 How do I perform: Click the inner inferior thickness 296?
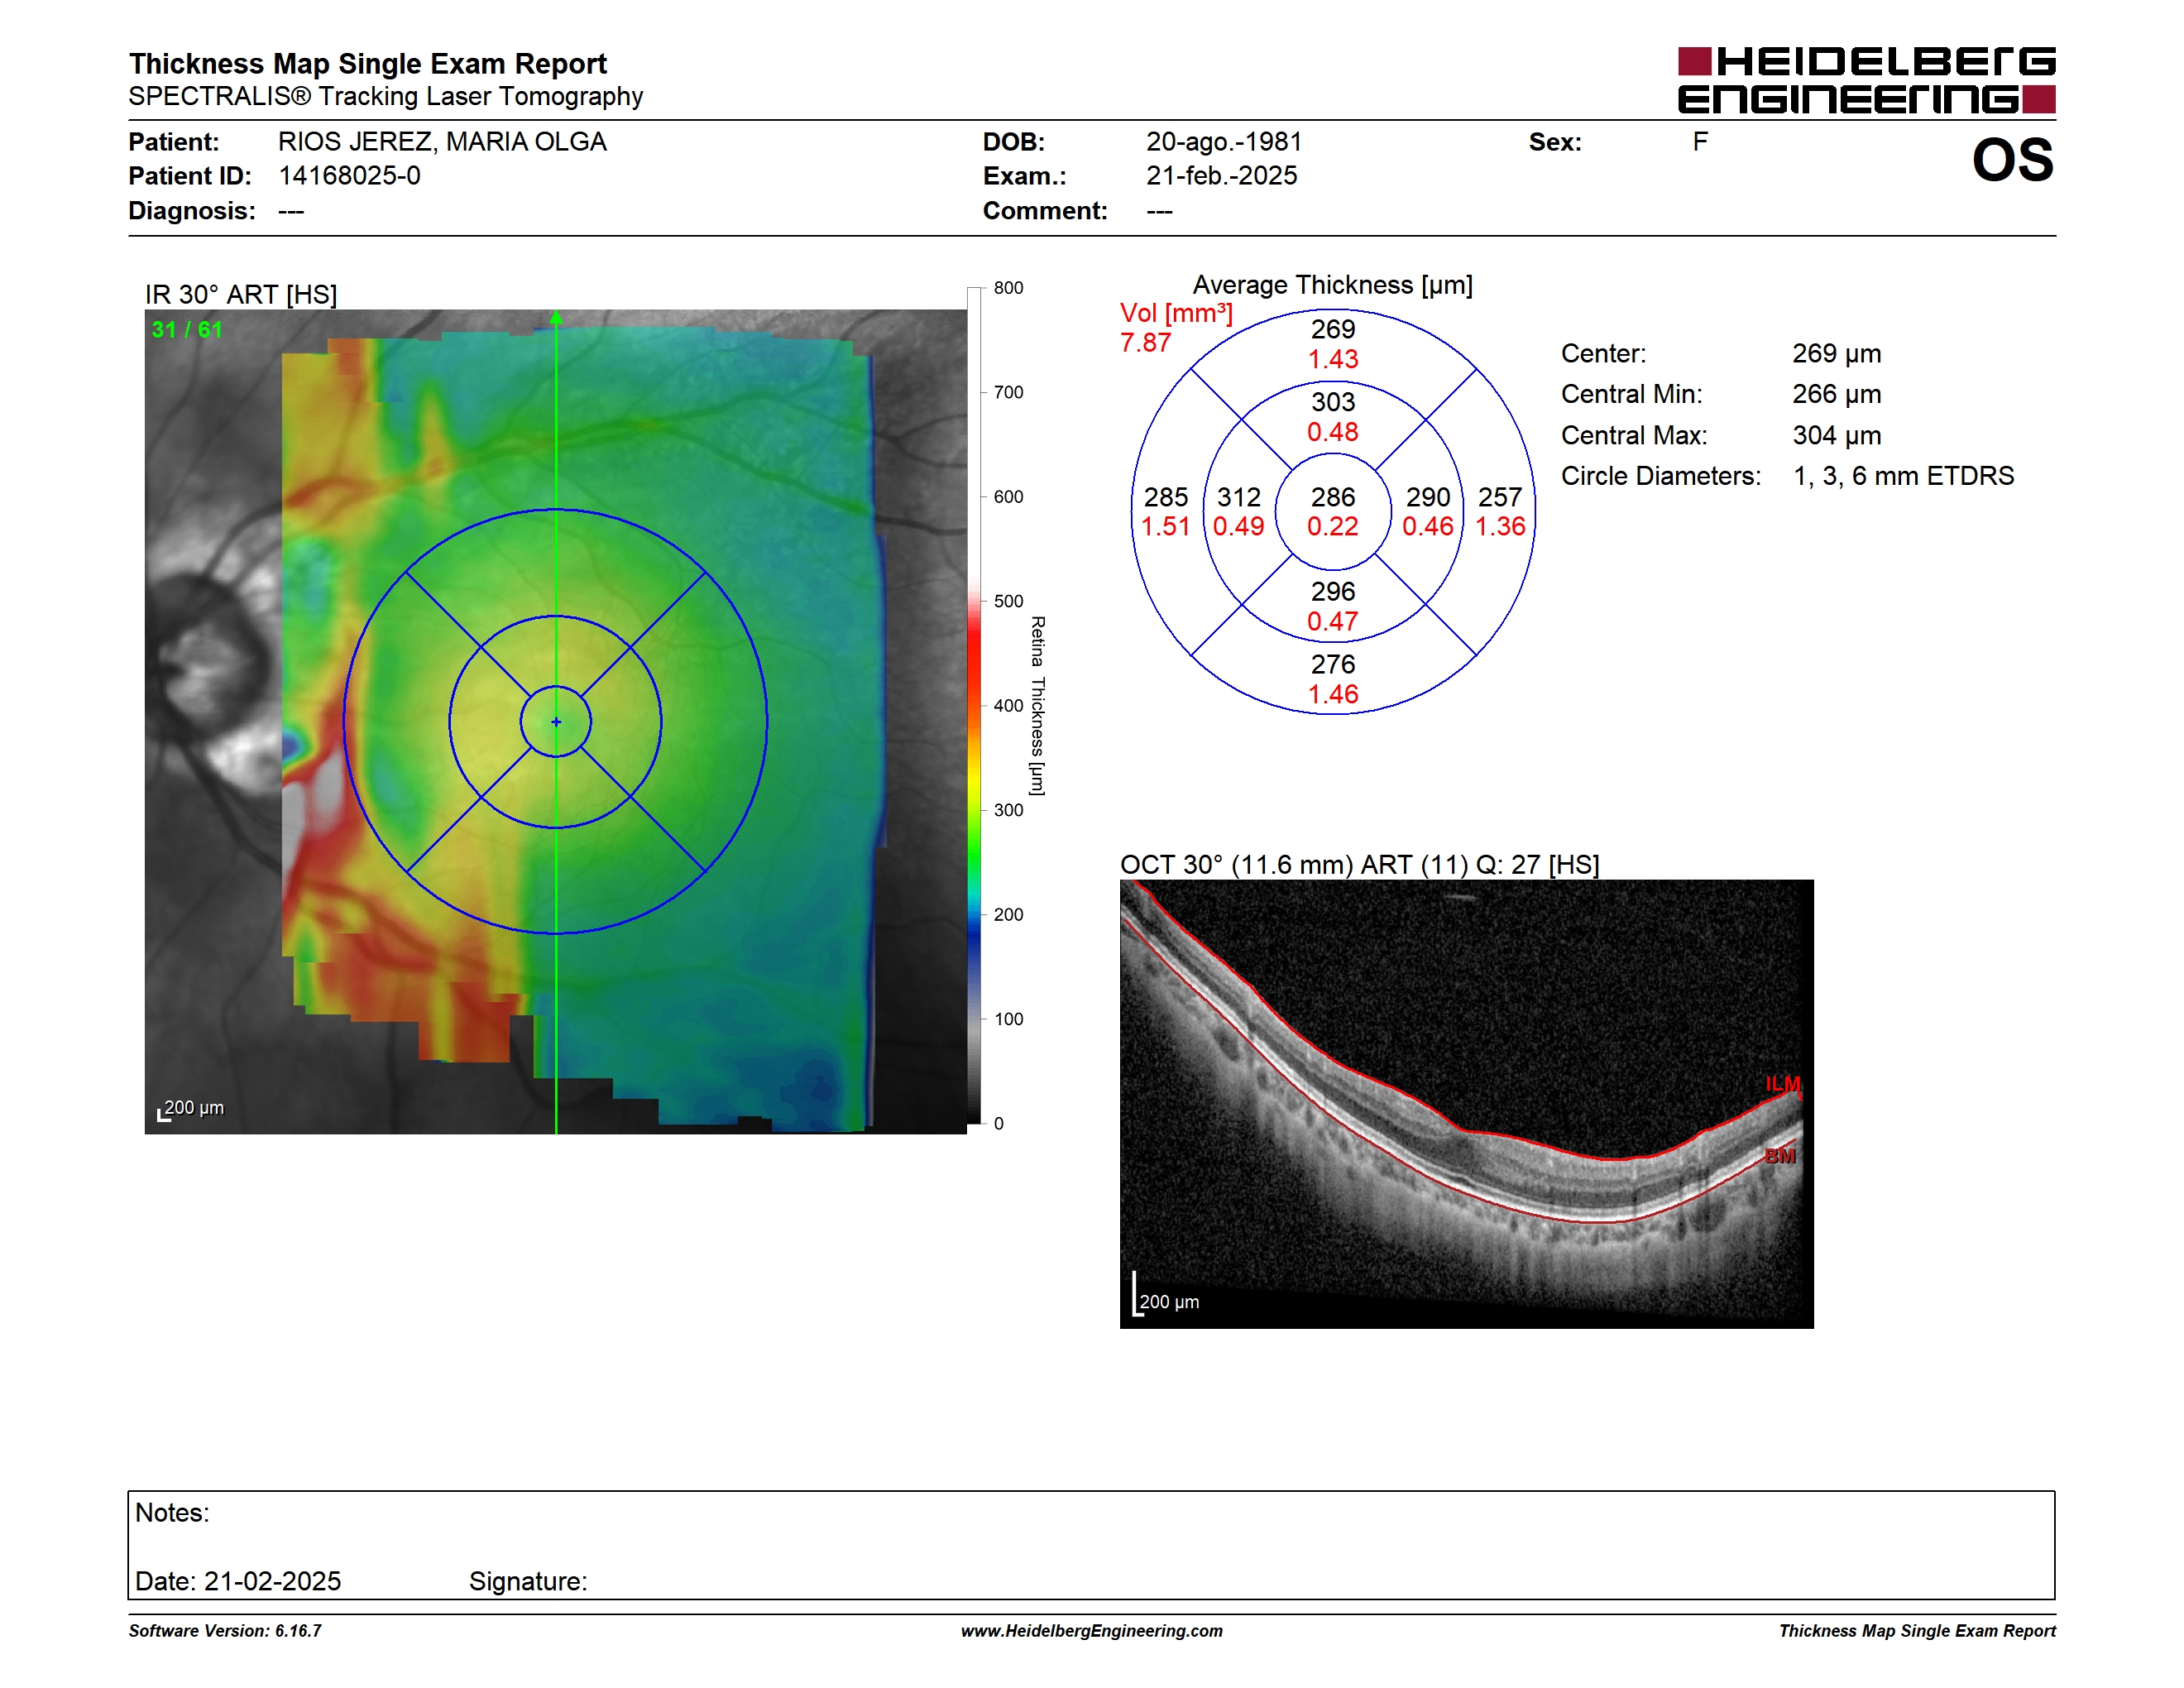pos(1333,592)
